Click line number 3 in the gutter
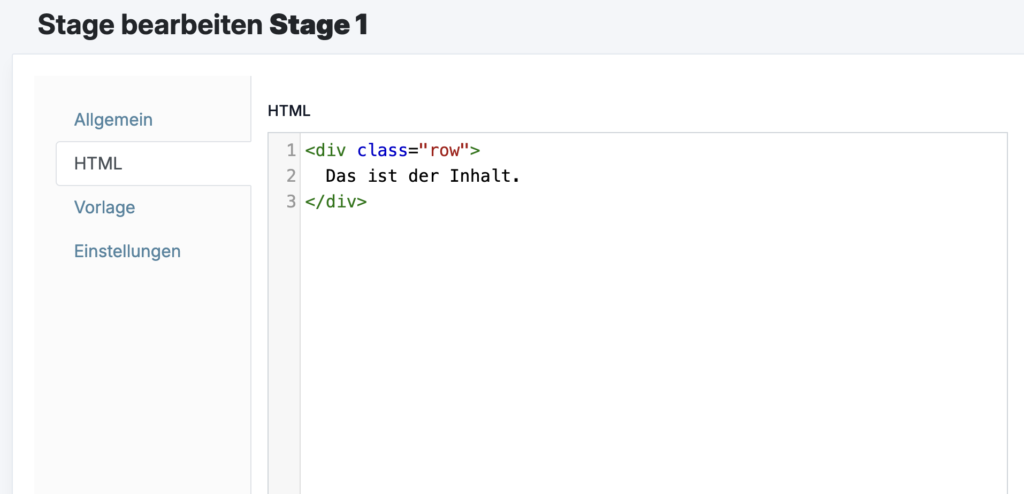 (291, 201)
